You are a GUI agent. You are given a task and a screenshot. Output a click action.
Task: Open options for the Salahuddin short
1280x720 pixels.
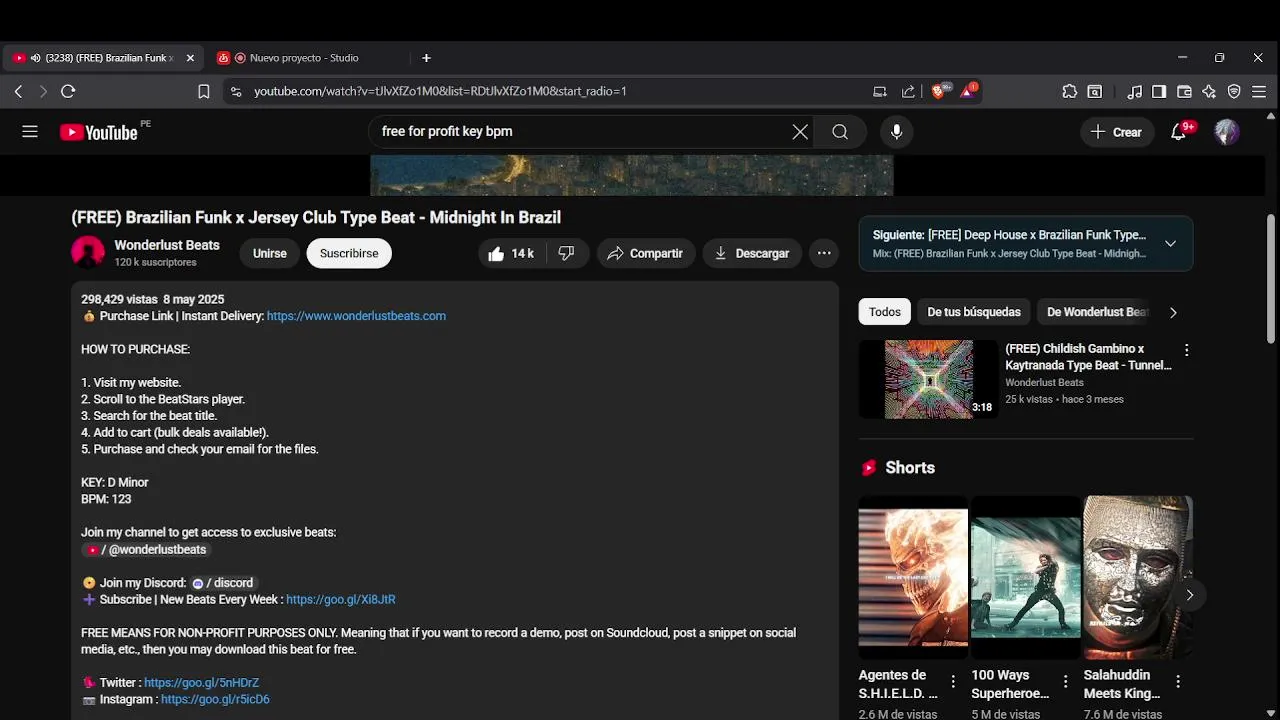click(x=1178, y=682)
